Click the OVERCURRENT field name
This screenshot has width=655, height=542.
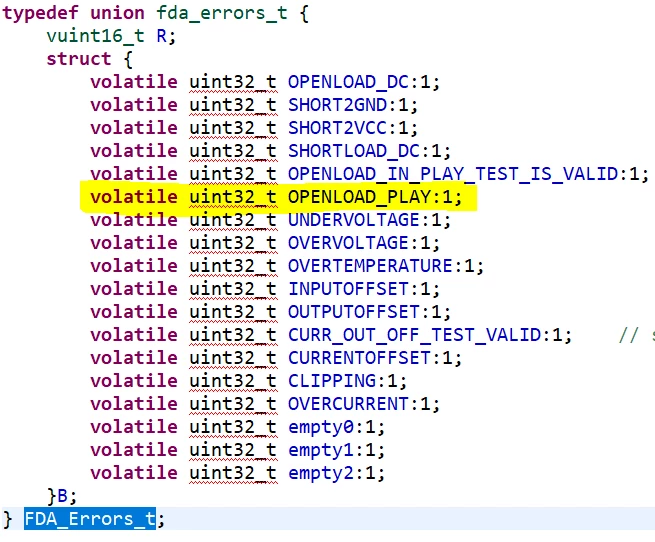[x=348, y=404]
